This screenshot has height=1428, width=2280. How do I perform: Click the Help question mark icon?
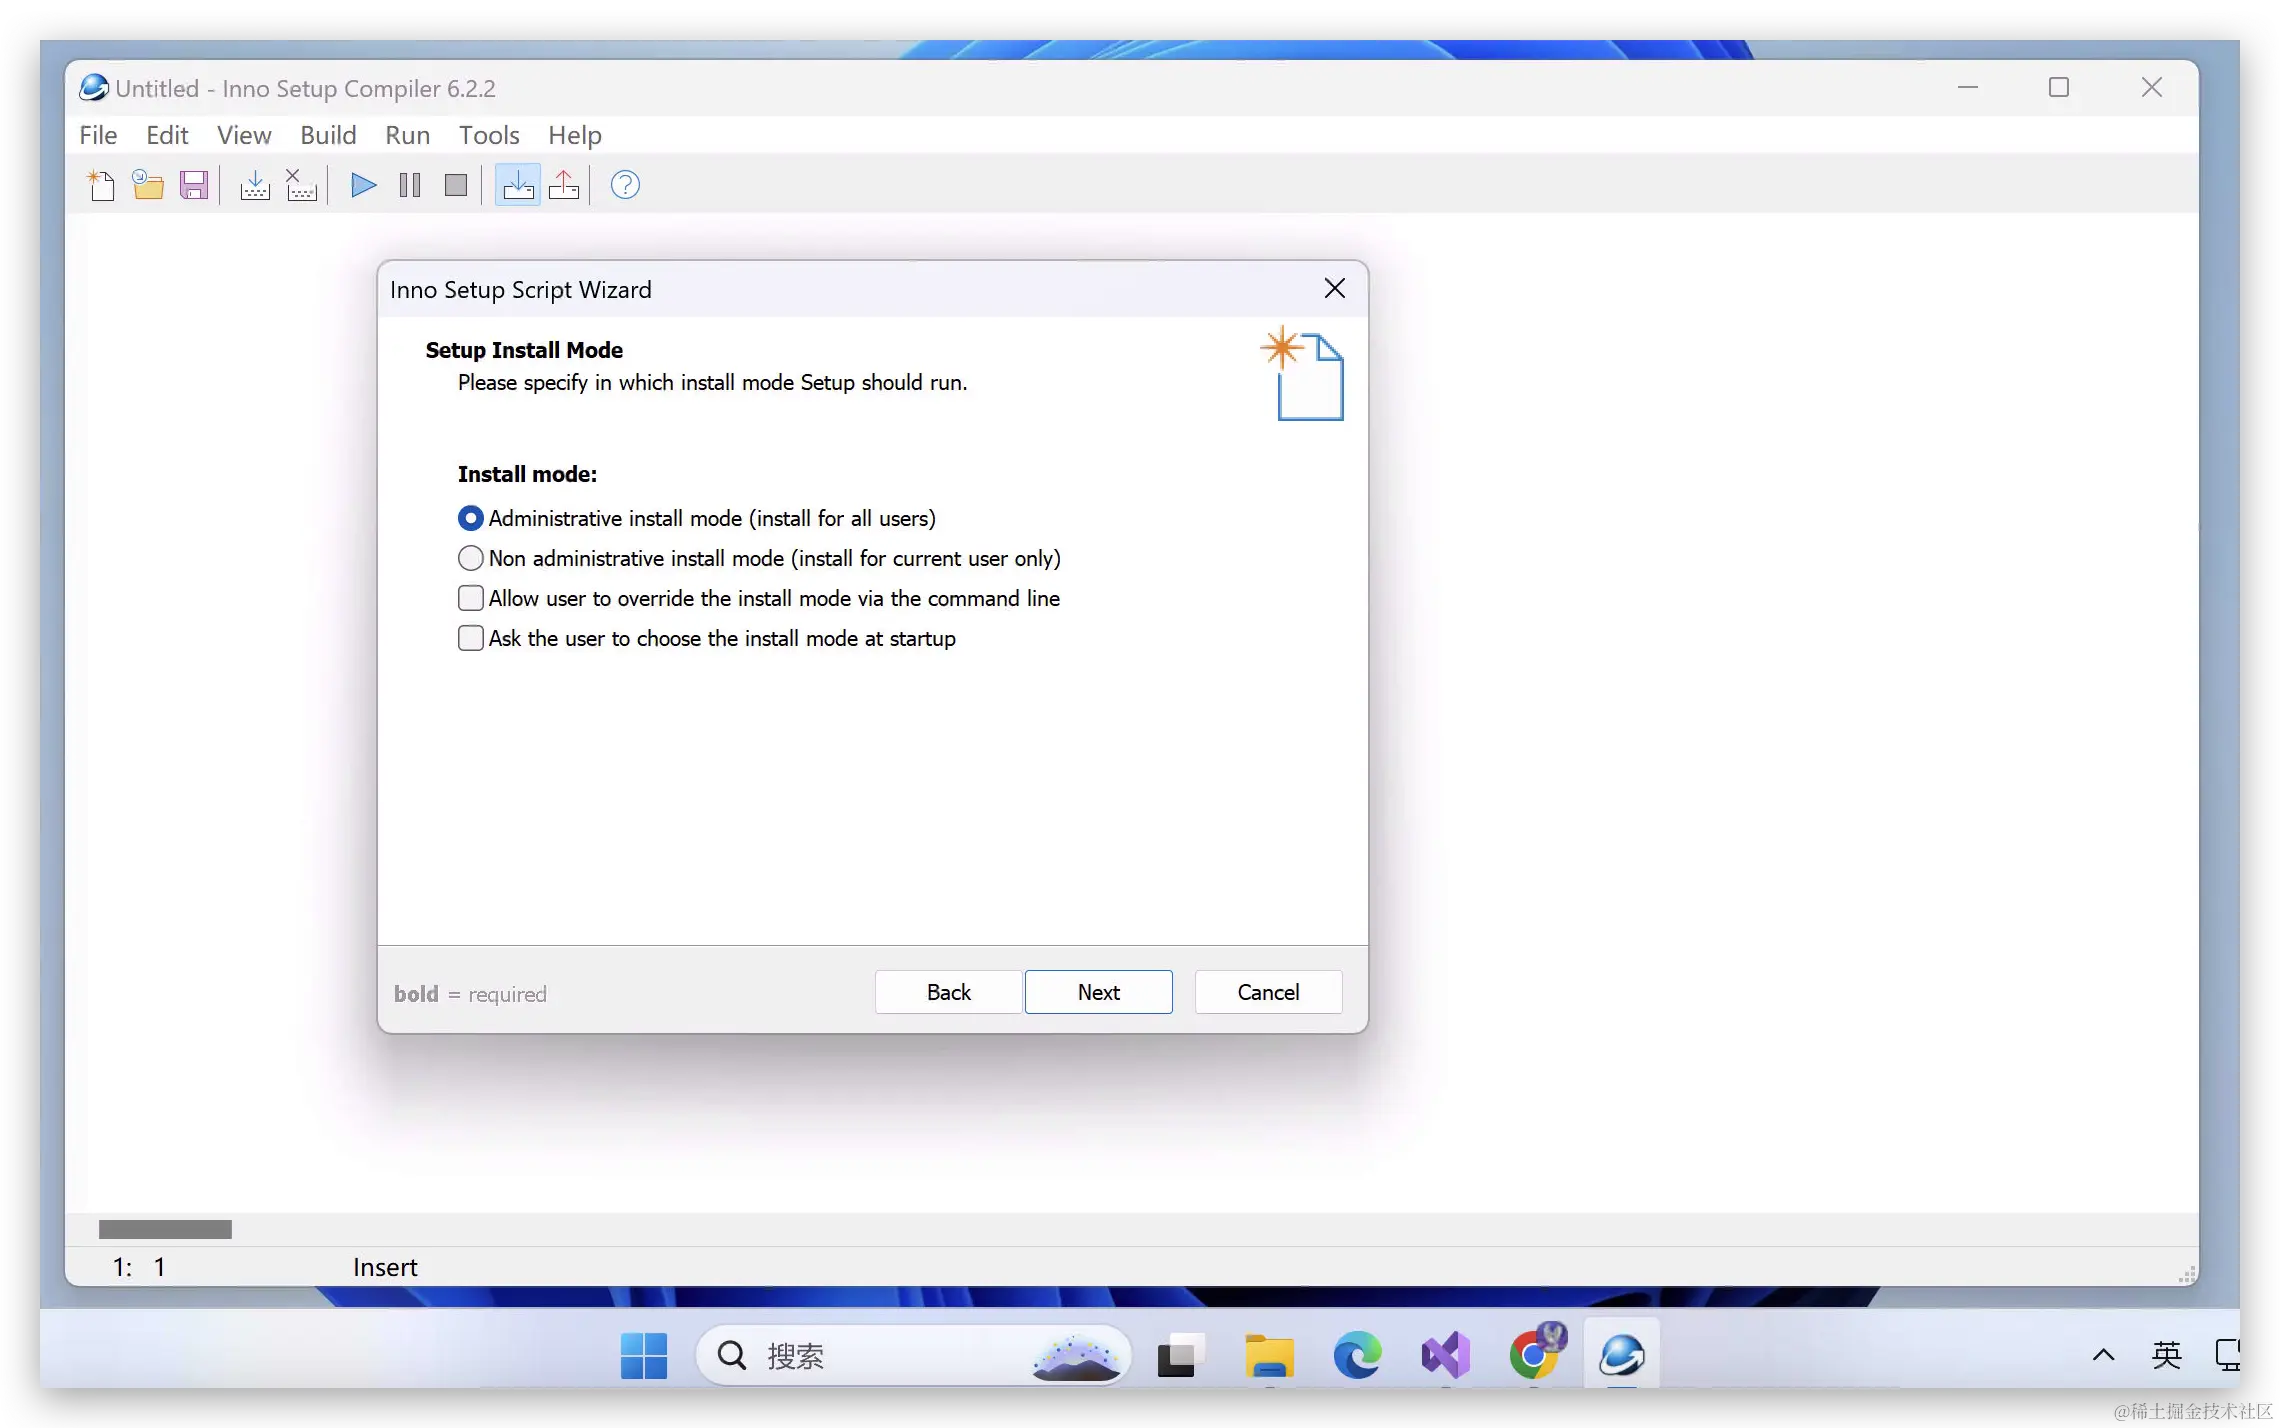(x=625, y=185)
